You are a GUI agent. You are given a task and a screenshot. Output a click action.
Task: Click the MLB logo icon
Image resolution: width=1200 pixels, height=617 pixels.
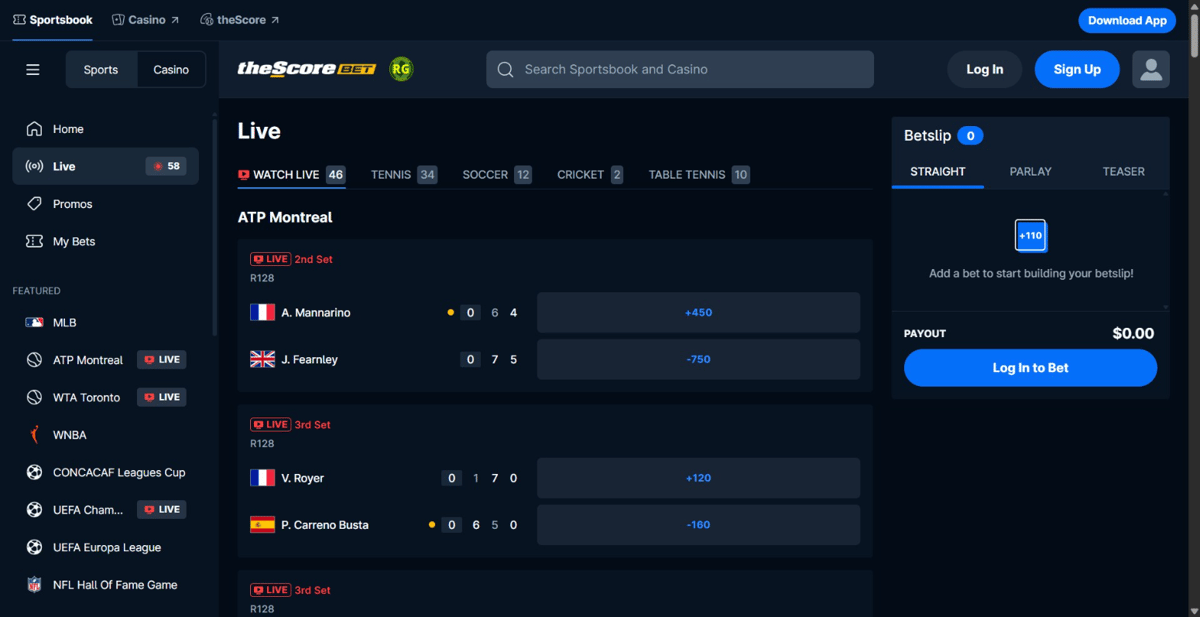(34, 323)
